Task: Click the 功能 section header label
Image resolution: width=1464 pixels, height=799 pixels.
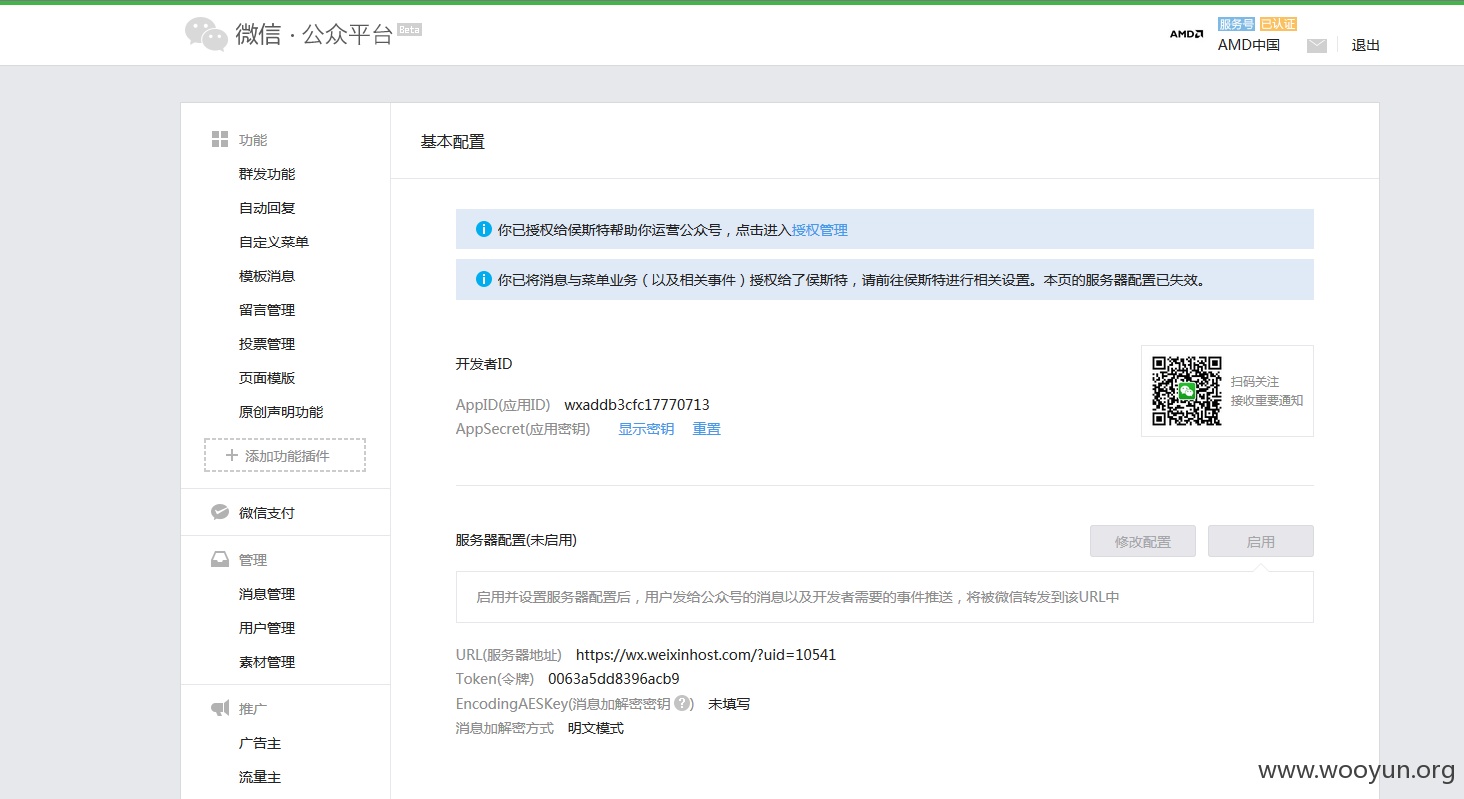Action: coord(253,140)
